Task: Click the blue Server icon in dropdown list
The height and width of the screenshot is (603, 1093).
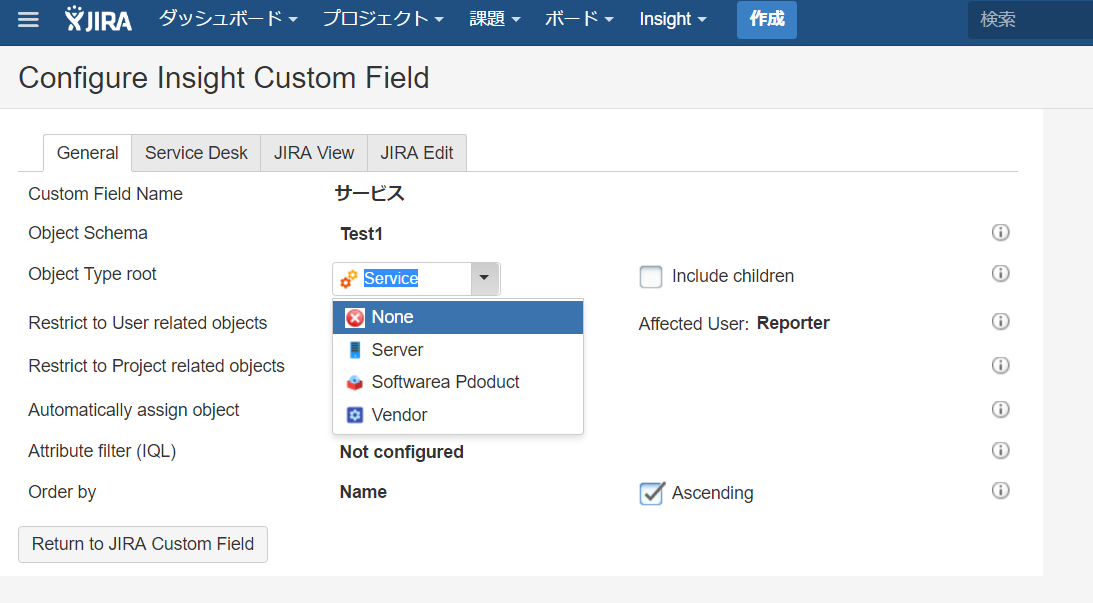Action: (355, 350)
